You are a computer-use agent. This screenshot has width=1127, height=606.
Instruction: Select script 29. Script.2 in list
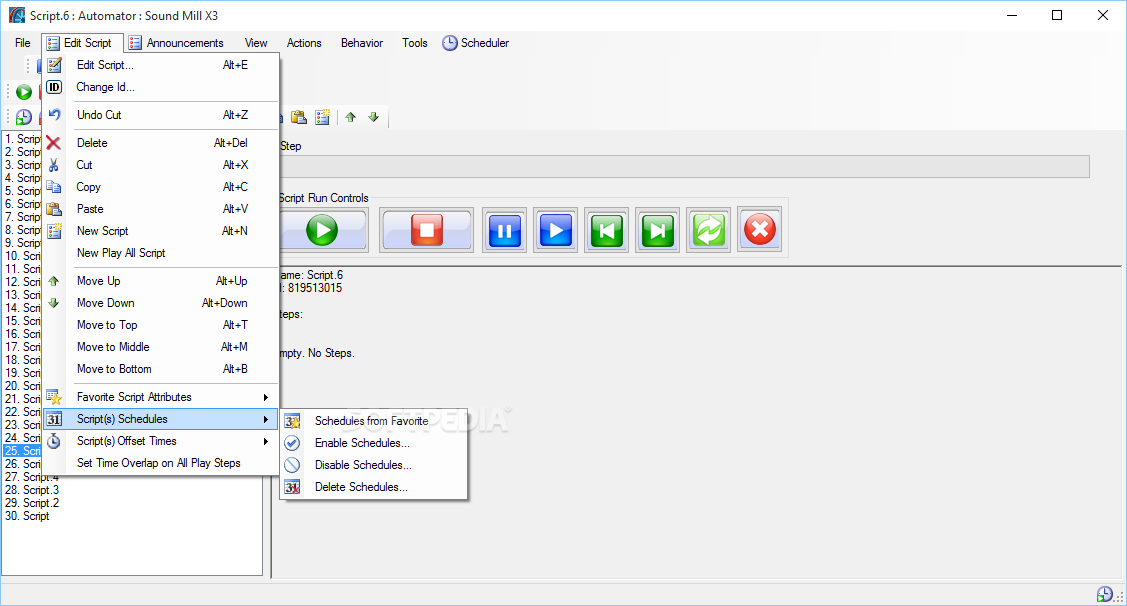[x=32, y=503]
